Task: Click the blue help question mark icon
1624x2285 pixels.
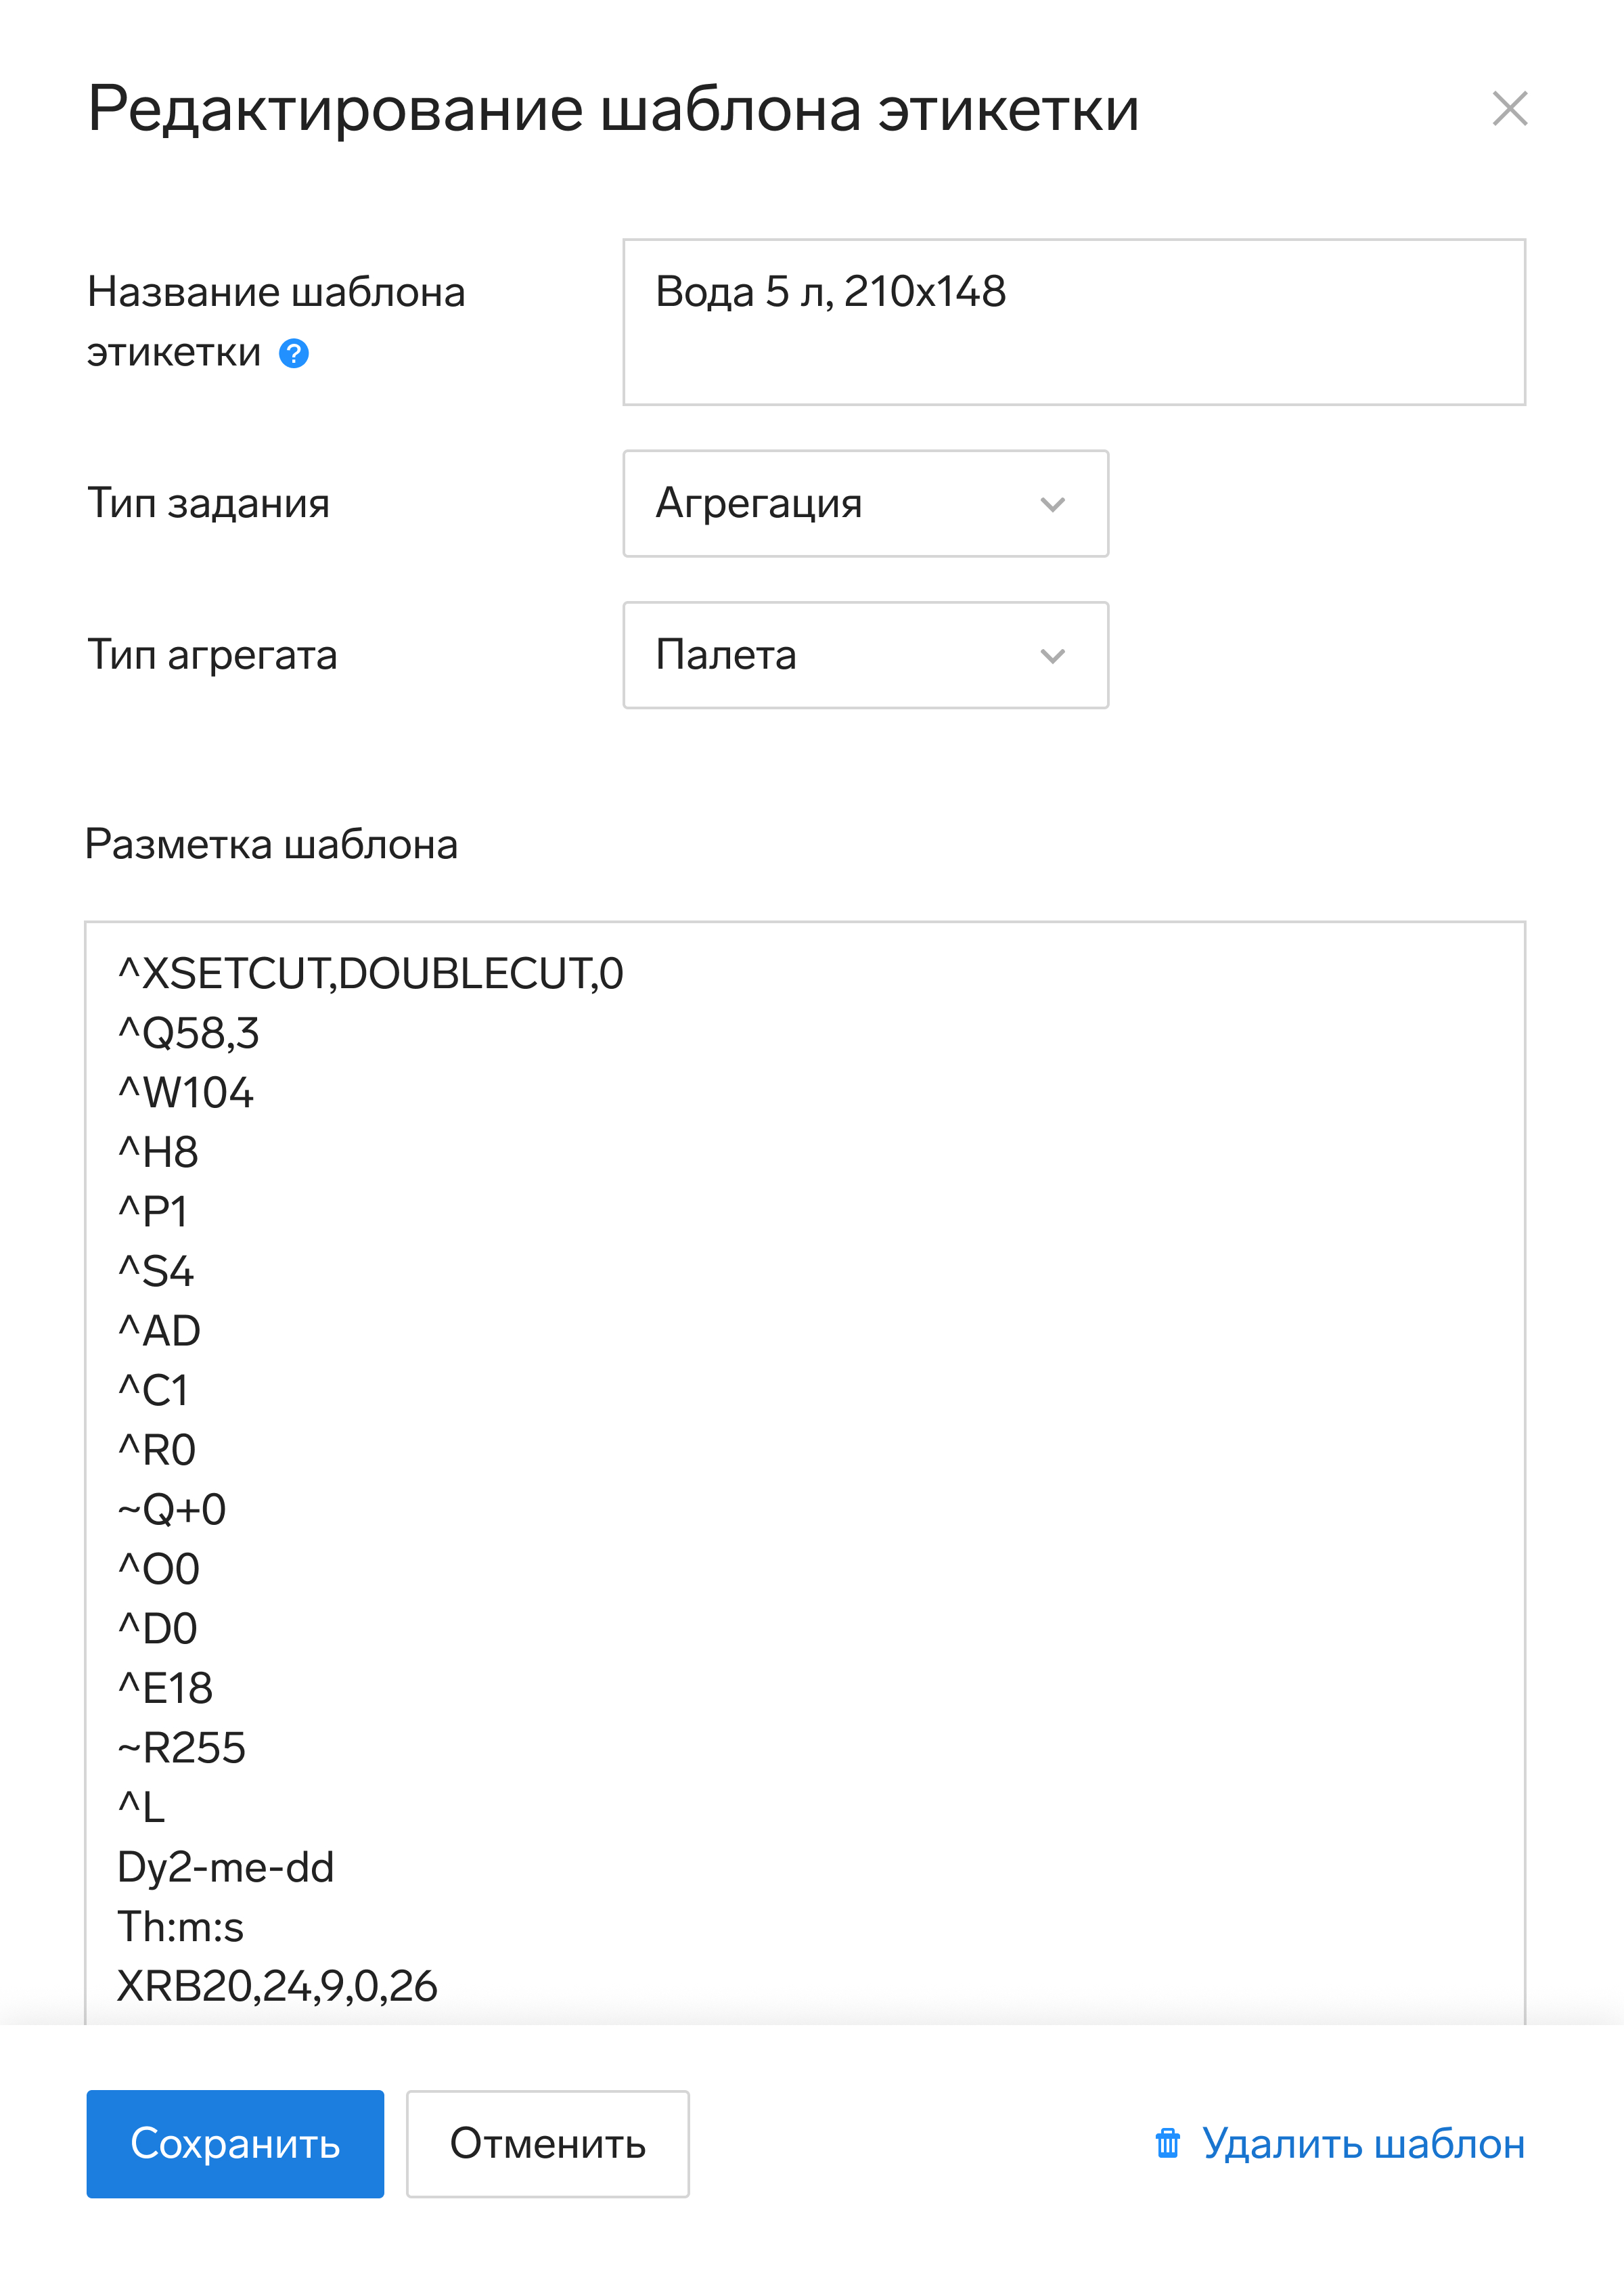Action: click(x=293, y=353)
